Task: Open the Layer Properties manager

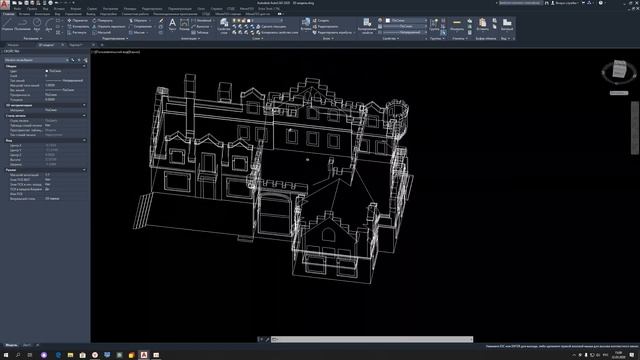Action: (224, 25)
